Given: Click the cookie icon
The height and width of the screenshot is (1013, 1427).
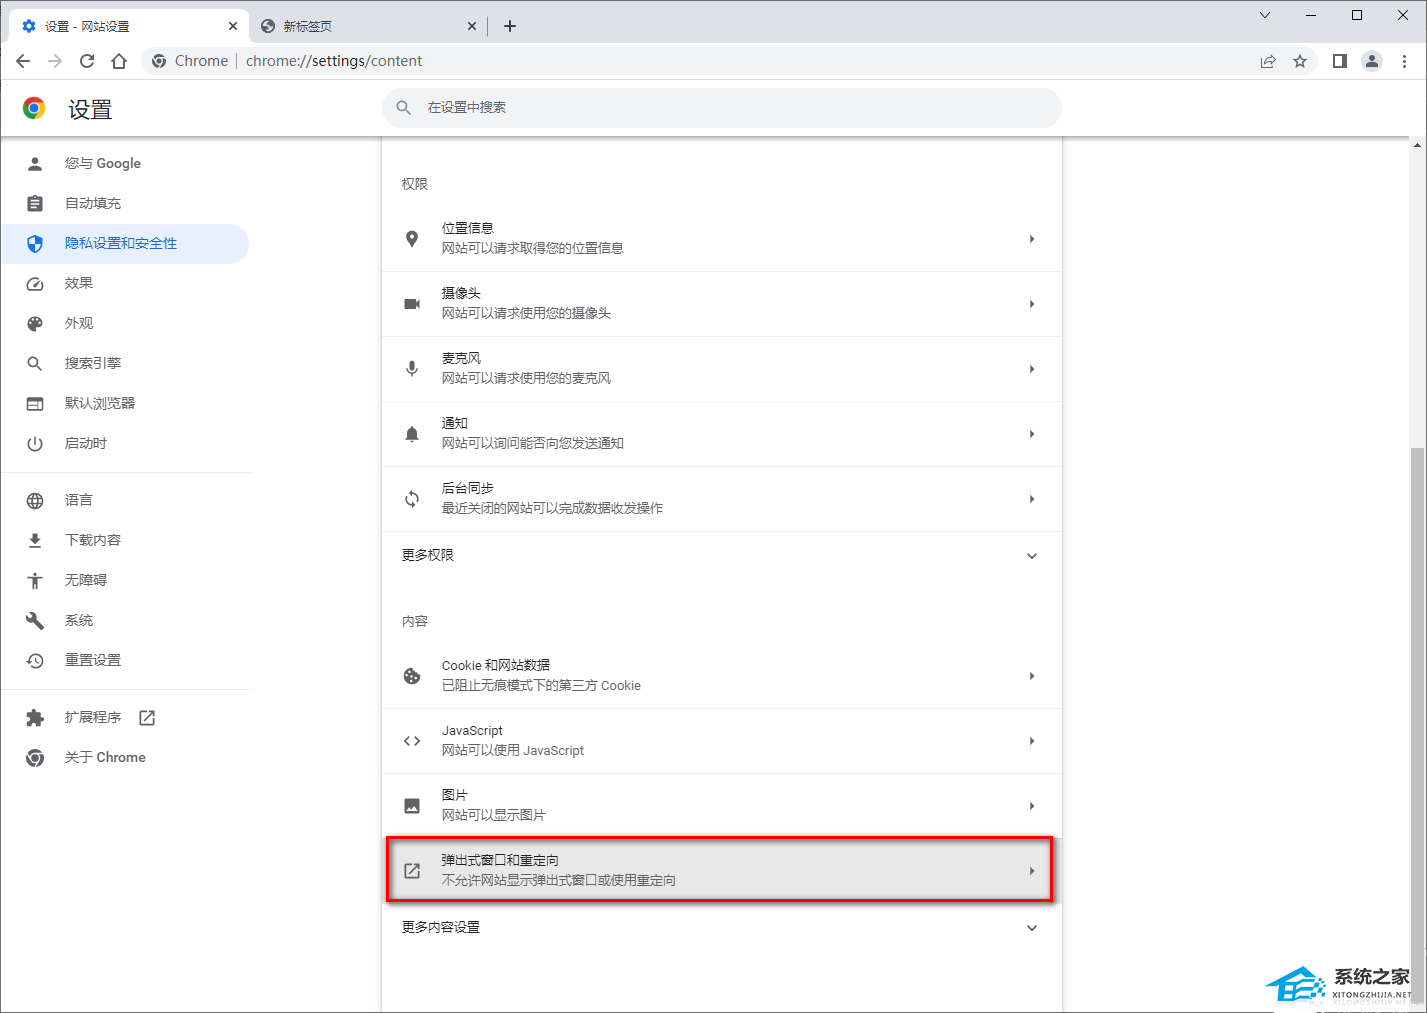Looking at the screenshot, I should (412, 676).
